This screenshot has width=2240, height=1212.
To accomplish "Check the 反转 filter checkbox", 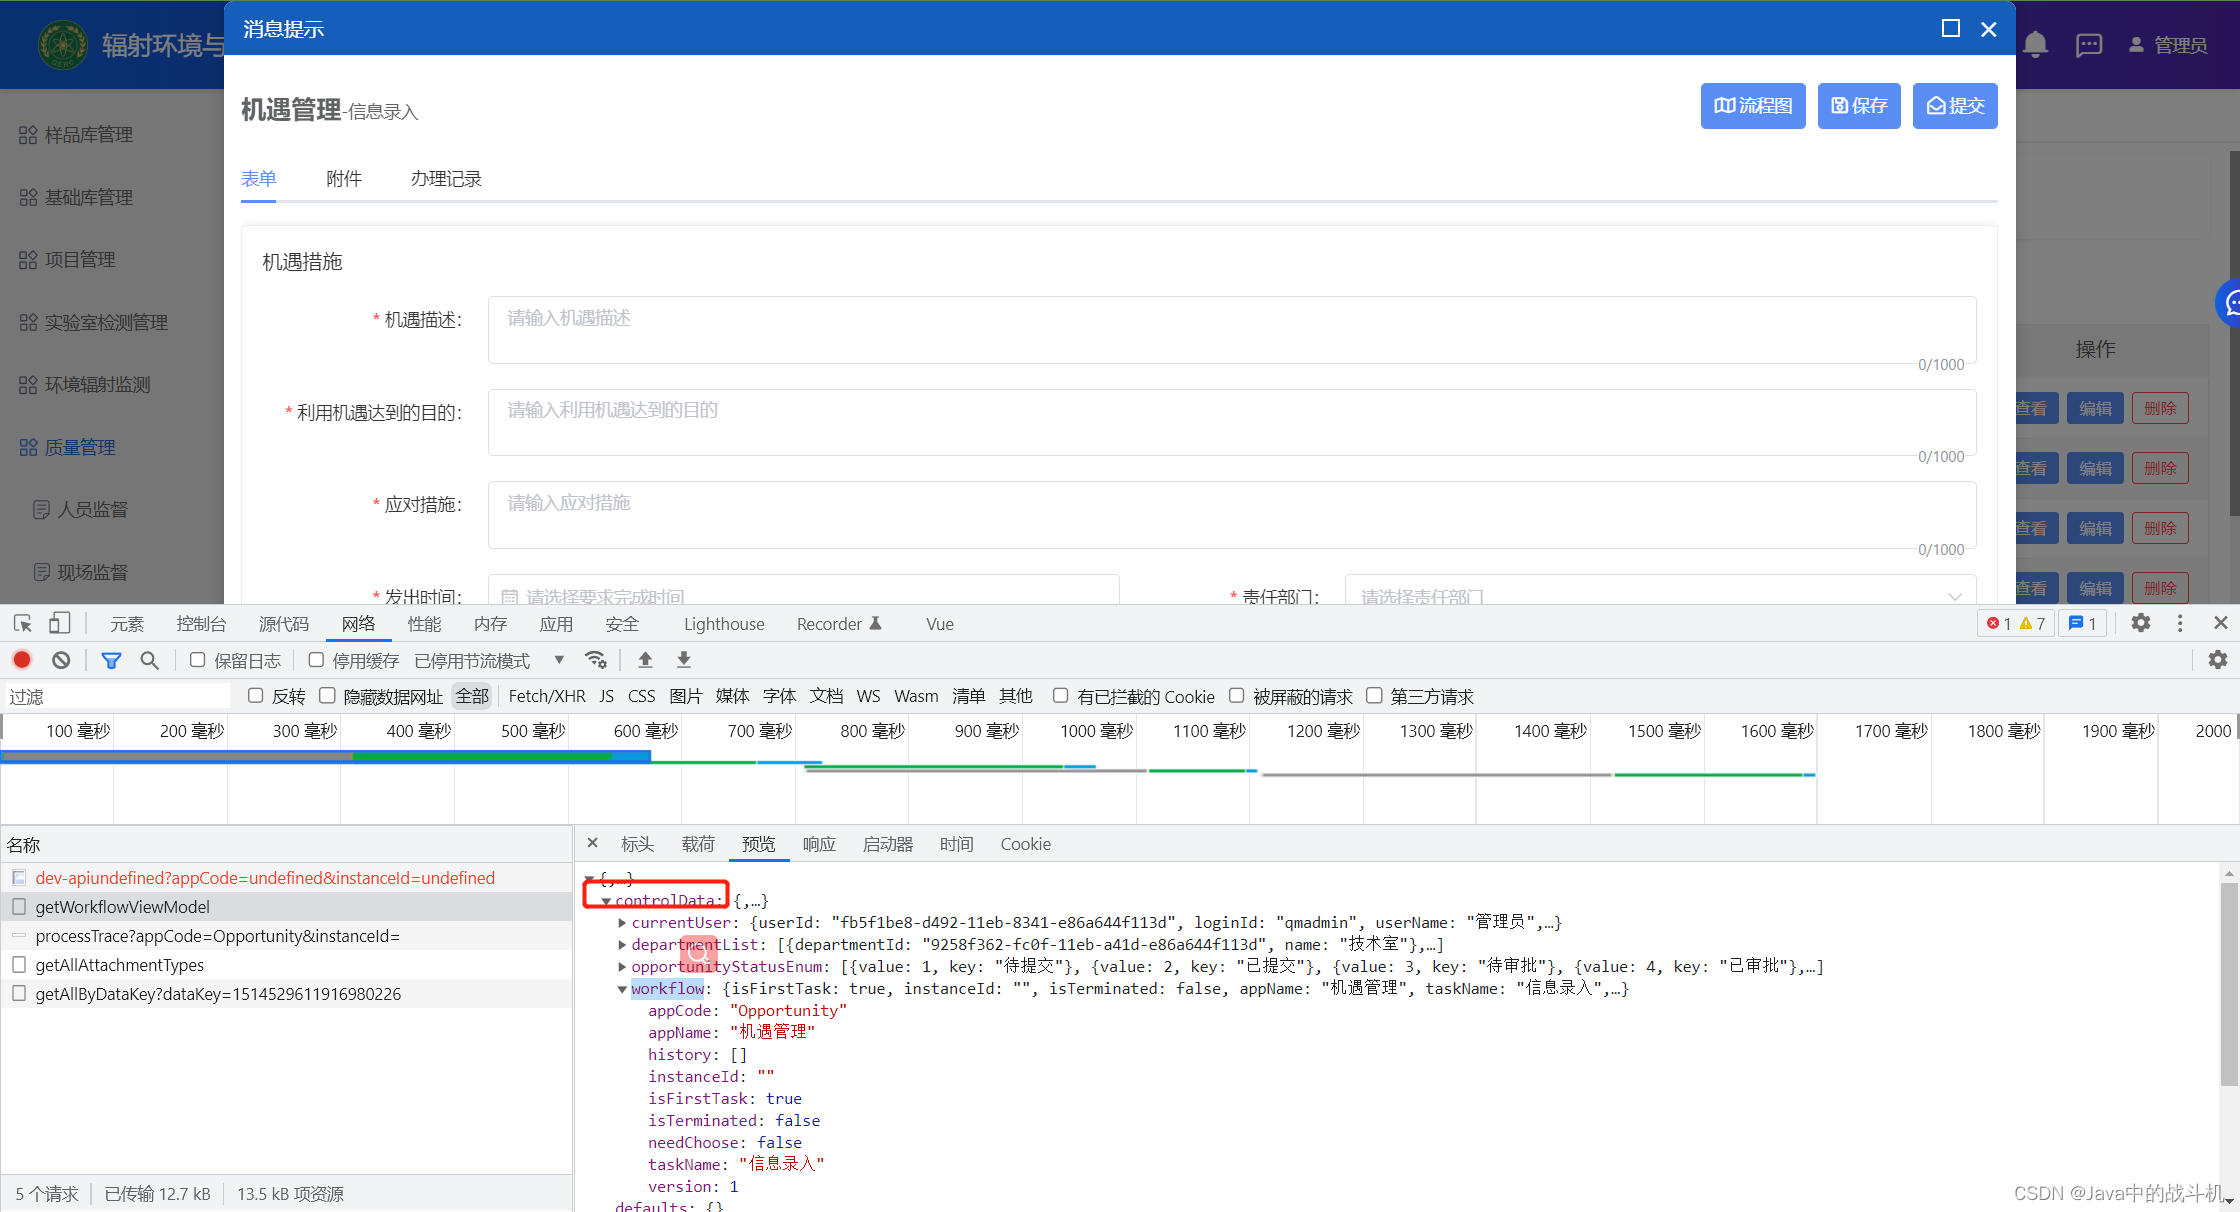I will (256, 696).
